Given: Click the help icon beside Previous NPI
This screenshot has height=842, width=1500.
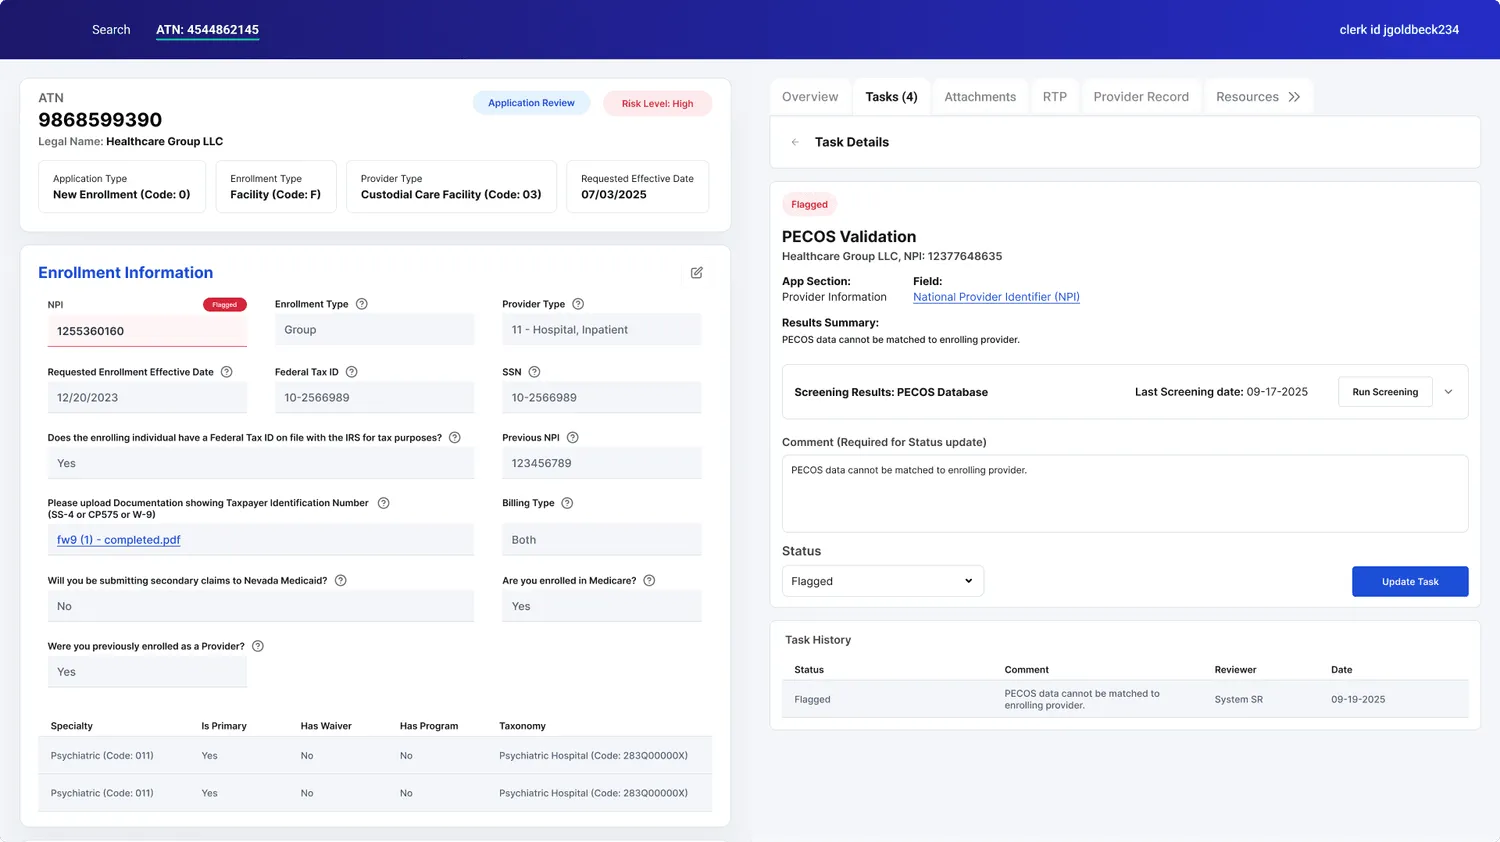Looking at the screenshot, I should coord(573,438).
